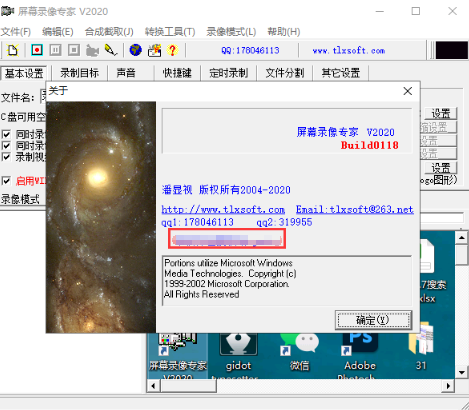Click the registration icon beside the globe

point(154,50)
